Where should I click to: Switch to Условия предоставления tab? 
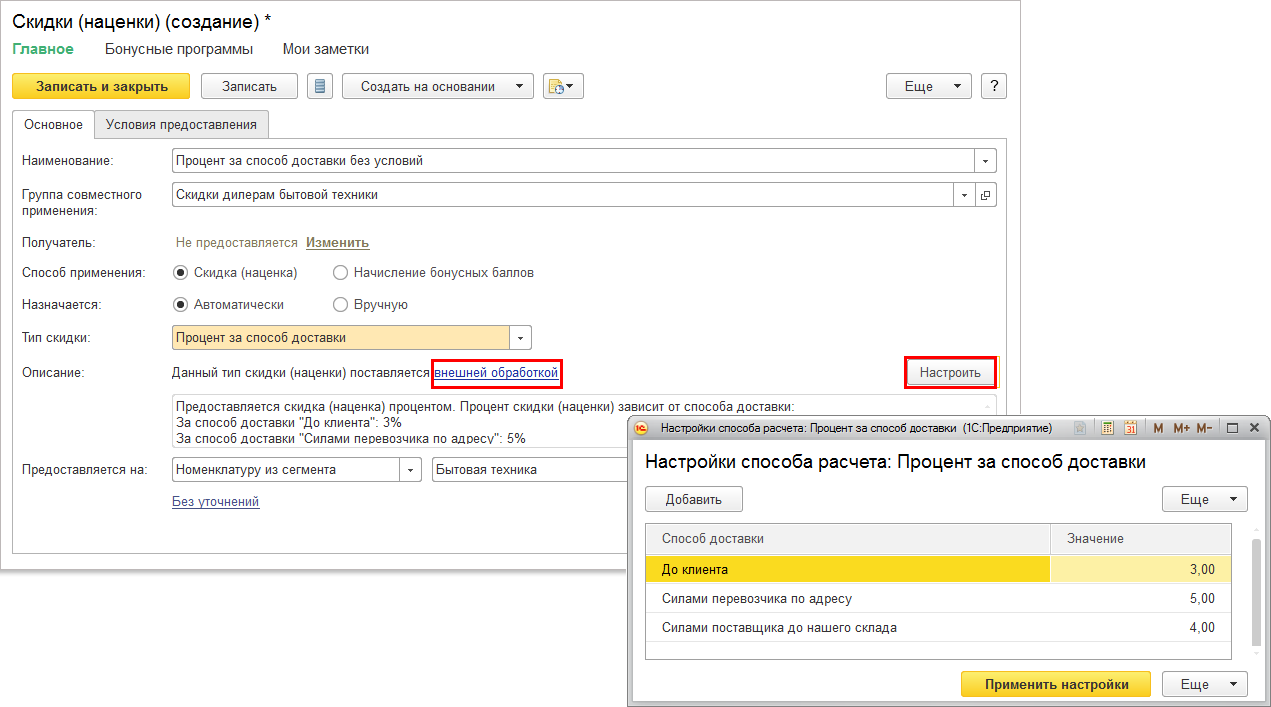[181, 125]
